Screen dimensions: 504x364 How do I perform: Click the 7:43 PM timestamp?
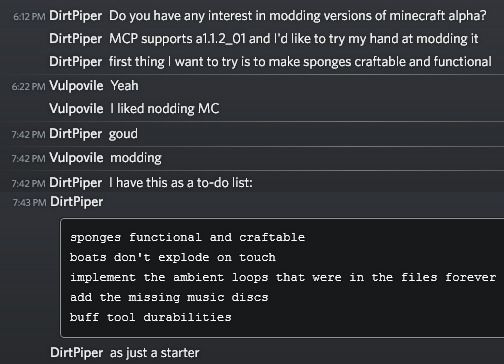(x=29, y=202)
